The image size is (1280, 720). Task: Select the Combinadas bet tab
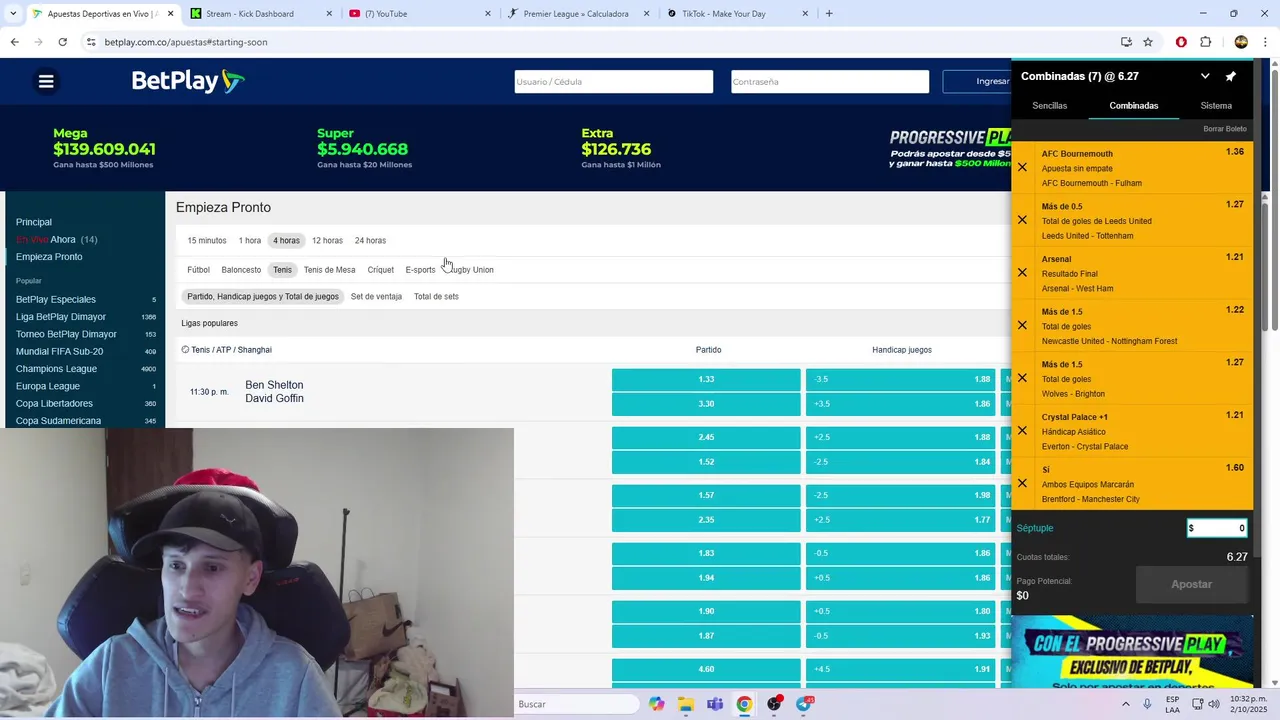coord(1134,105)
